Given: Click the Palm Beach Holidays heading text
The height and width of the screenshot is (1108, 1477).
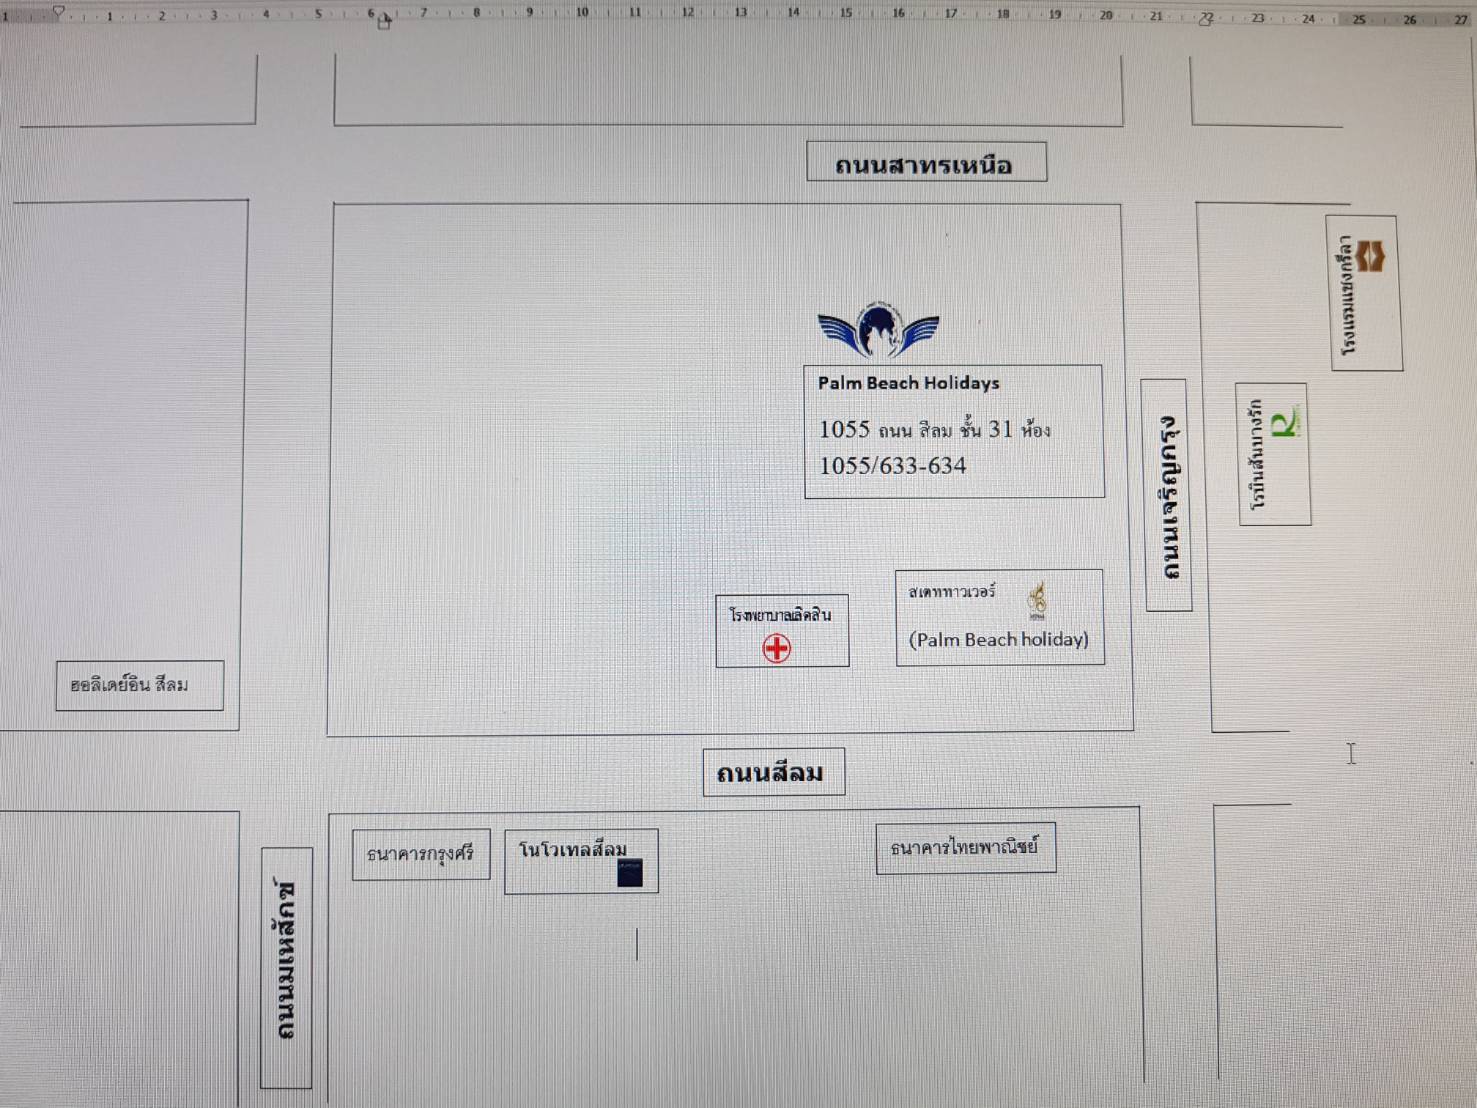Looking at the screenshot, I should 908,383.
